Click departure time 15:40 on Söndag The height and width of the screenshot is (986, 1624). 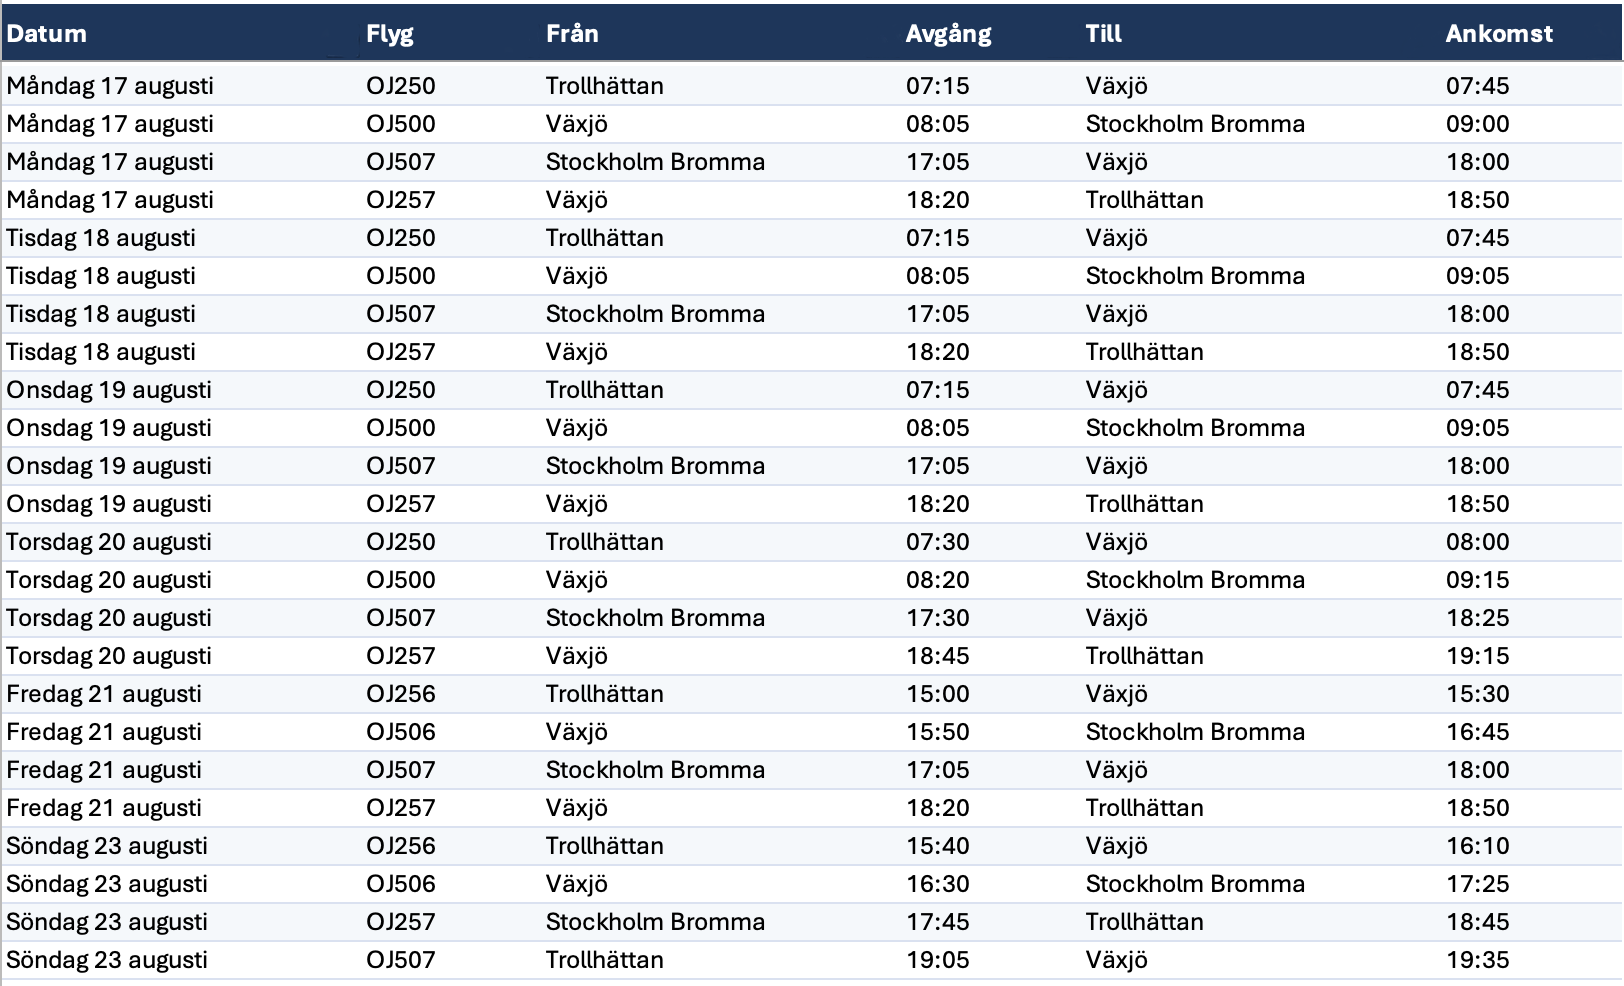point(937,846)
